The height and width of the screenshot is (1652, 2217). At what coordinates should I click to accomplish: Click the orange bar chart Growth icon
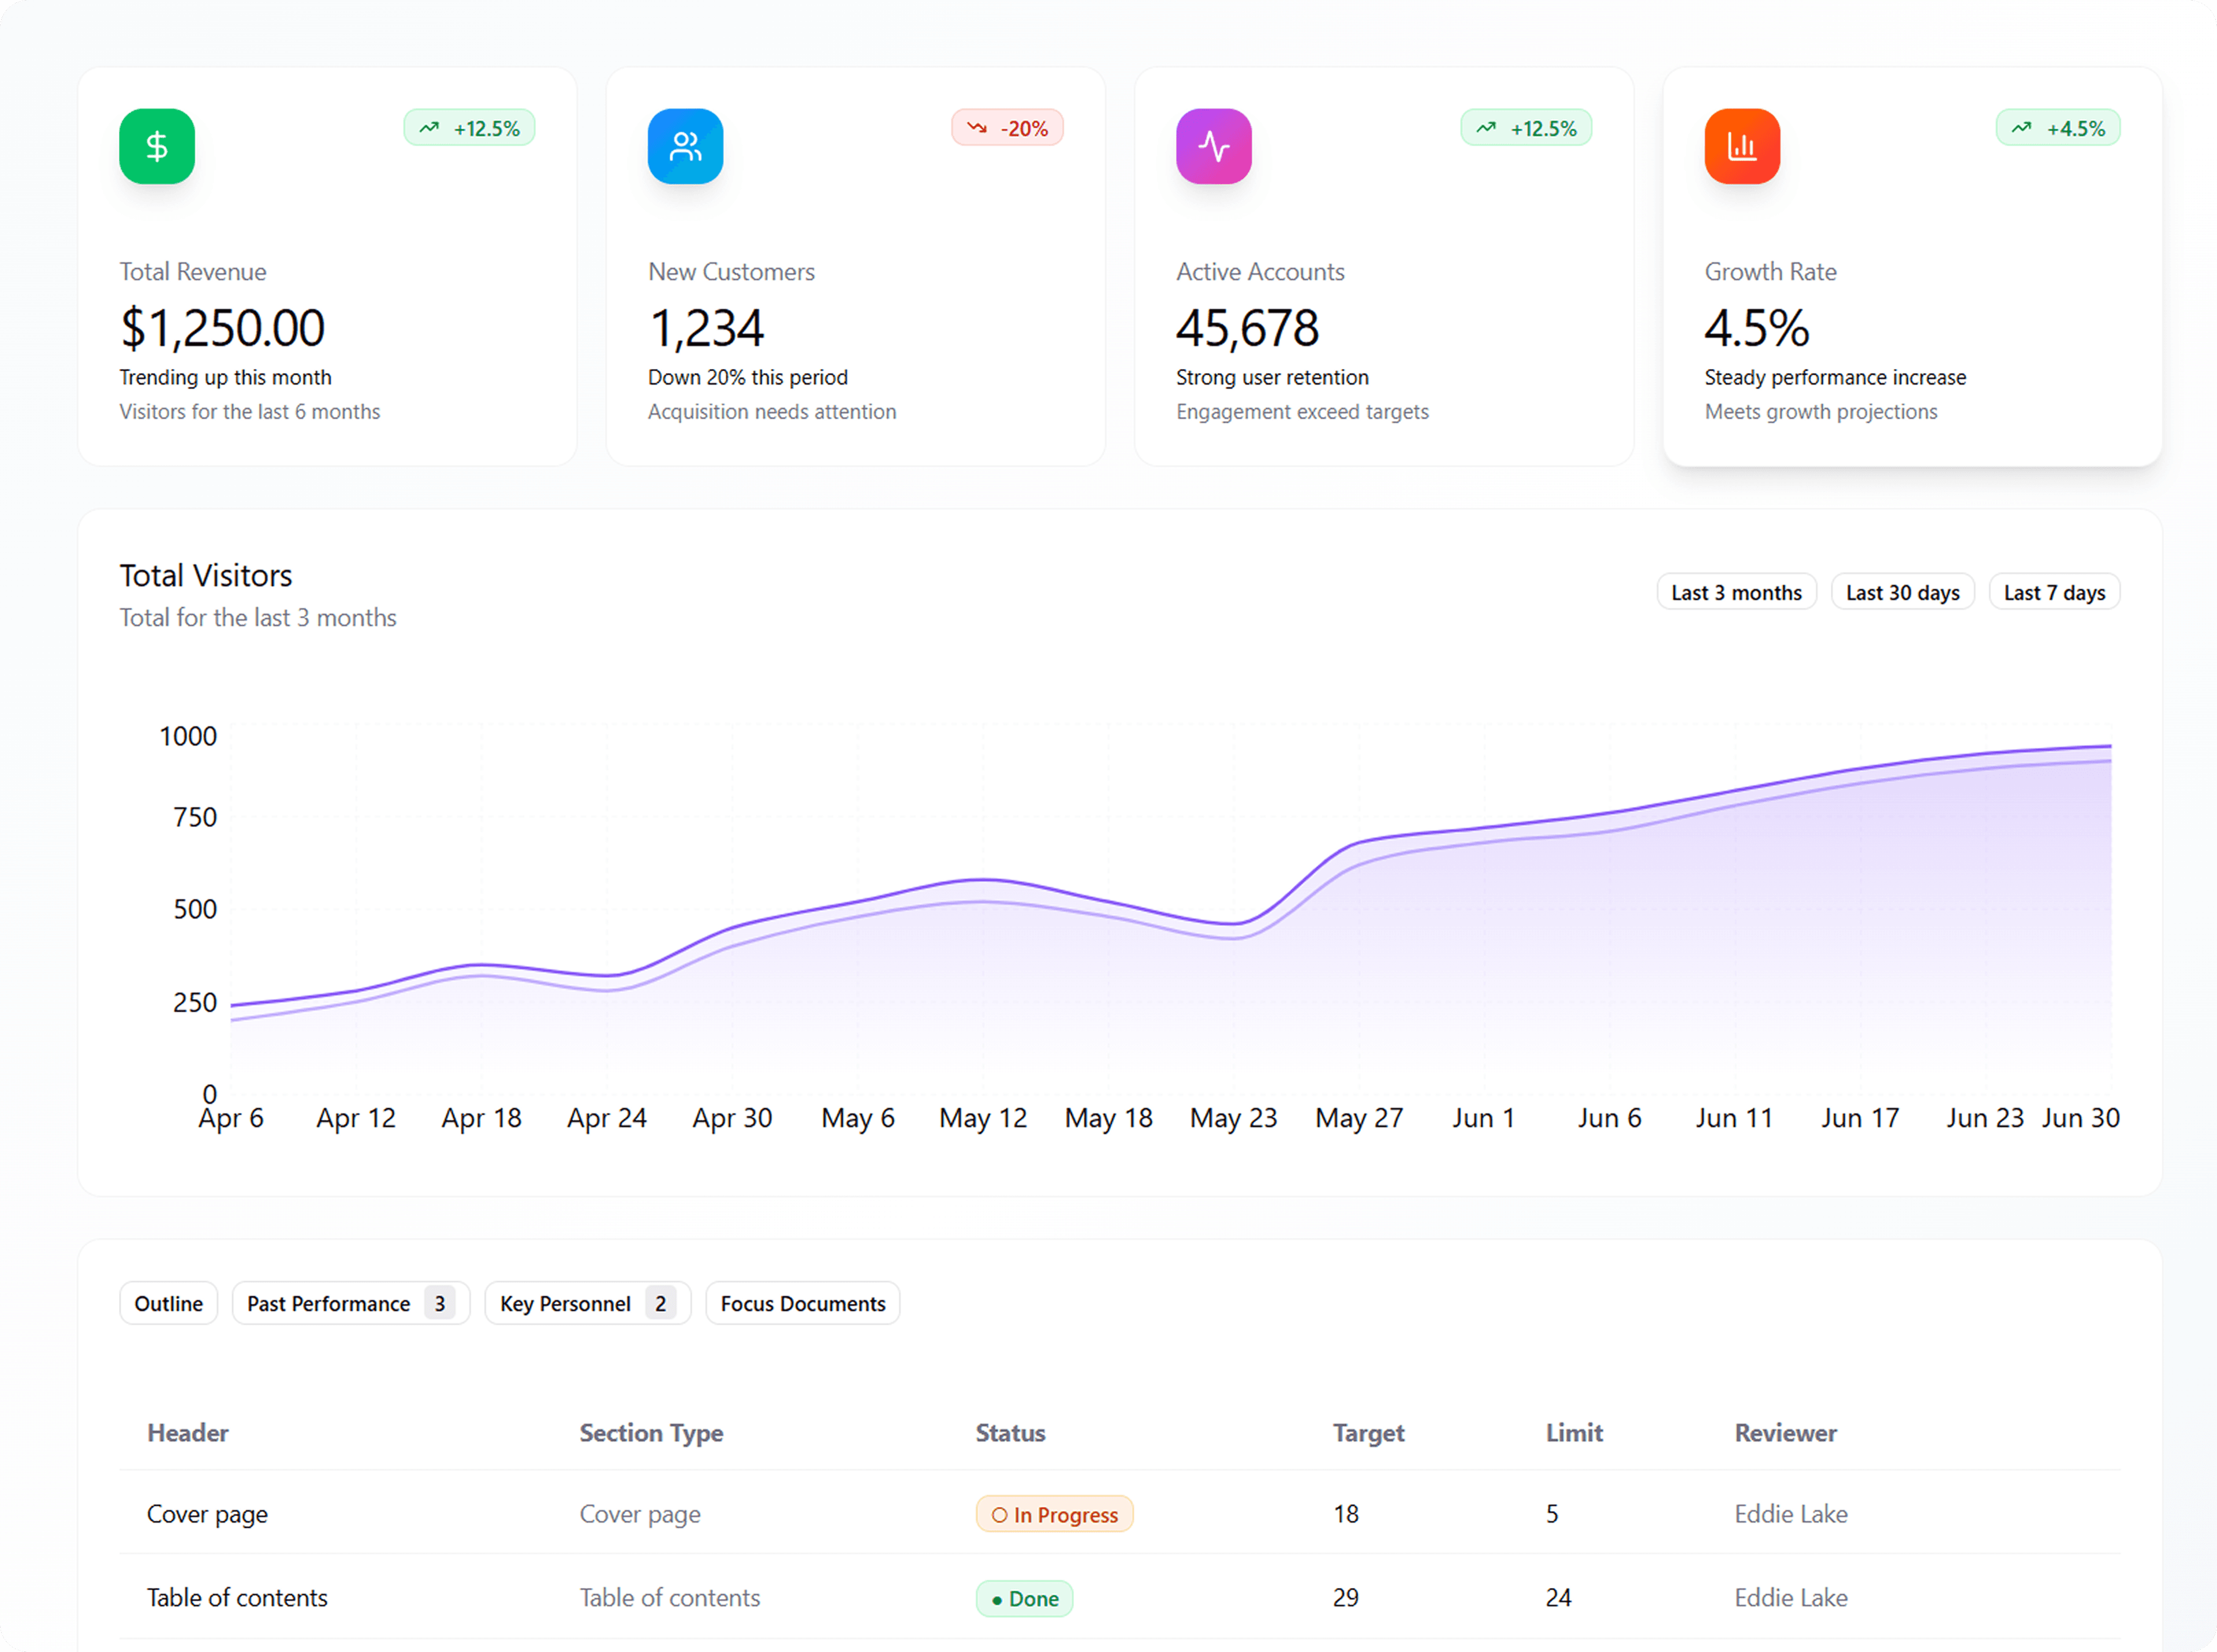pos(1741,147)
